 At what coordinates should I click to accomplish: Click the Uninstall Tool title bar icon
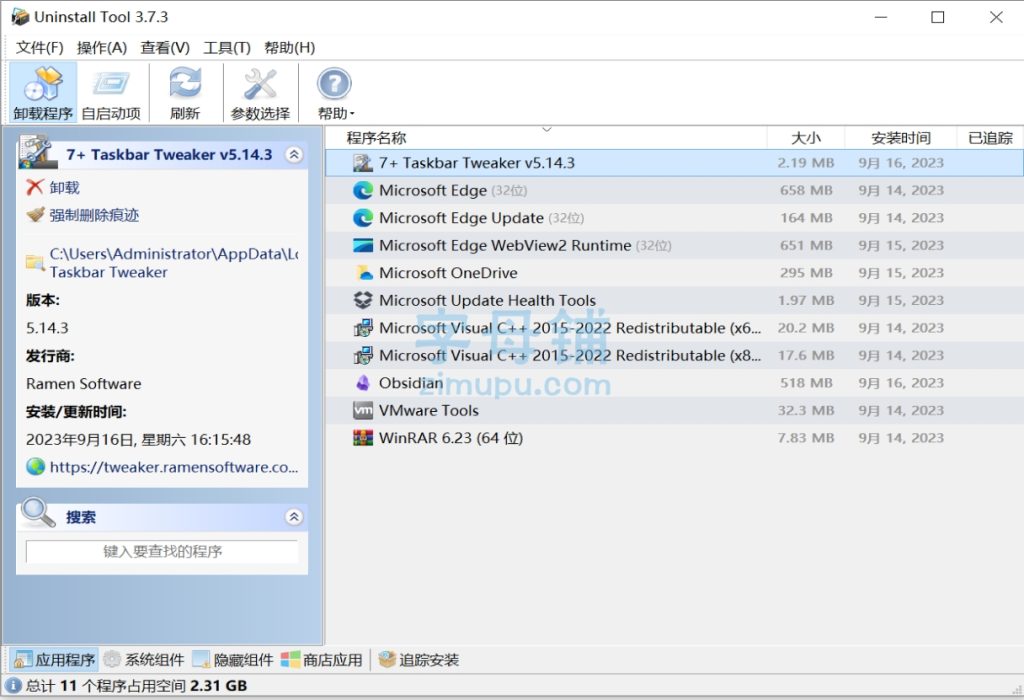click(x=20, y=16)
